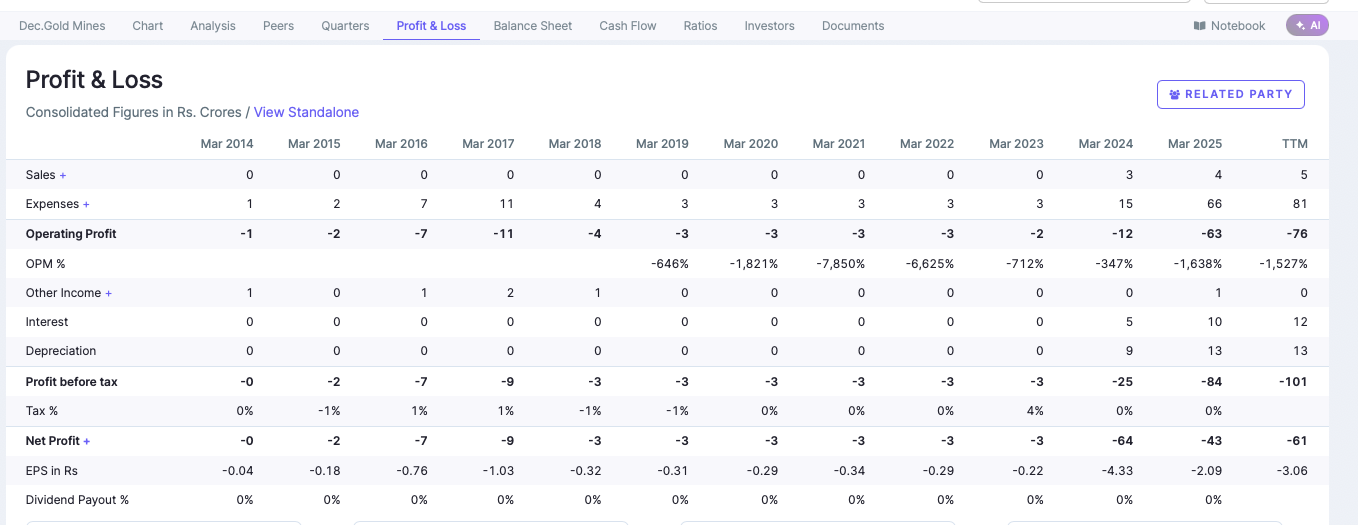The width and height of the screenshot is (1358, 525).
Task: Open the Notebook panel
Action: pyautogui.click(x=1229, y=26)
